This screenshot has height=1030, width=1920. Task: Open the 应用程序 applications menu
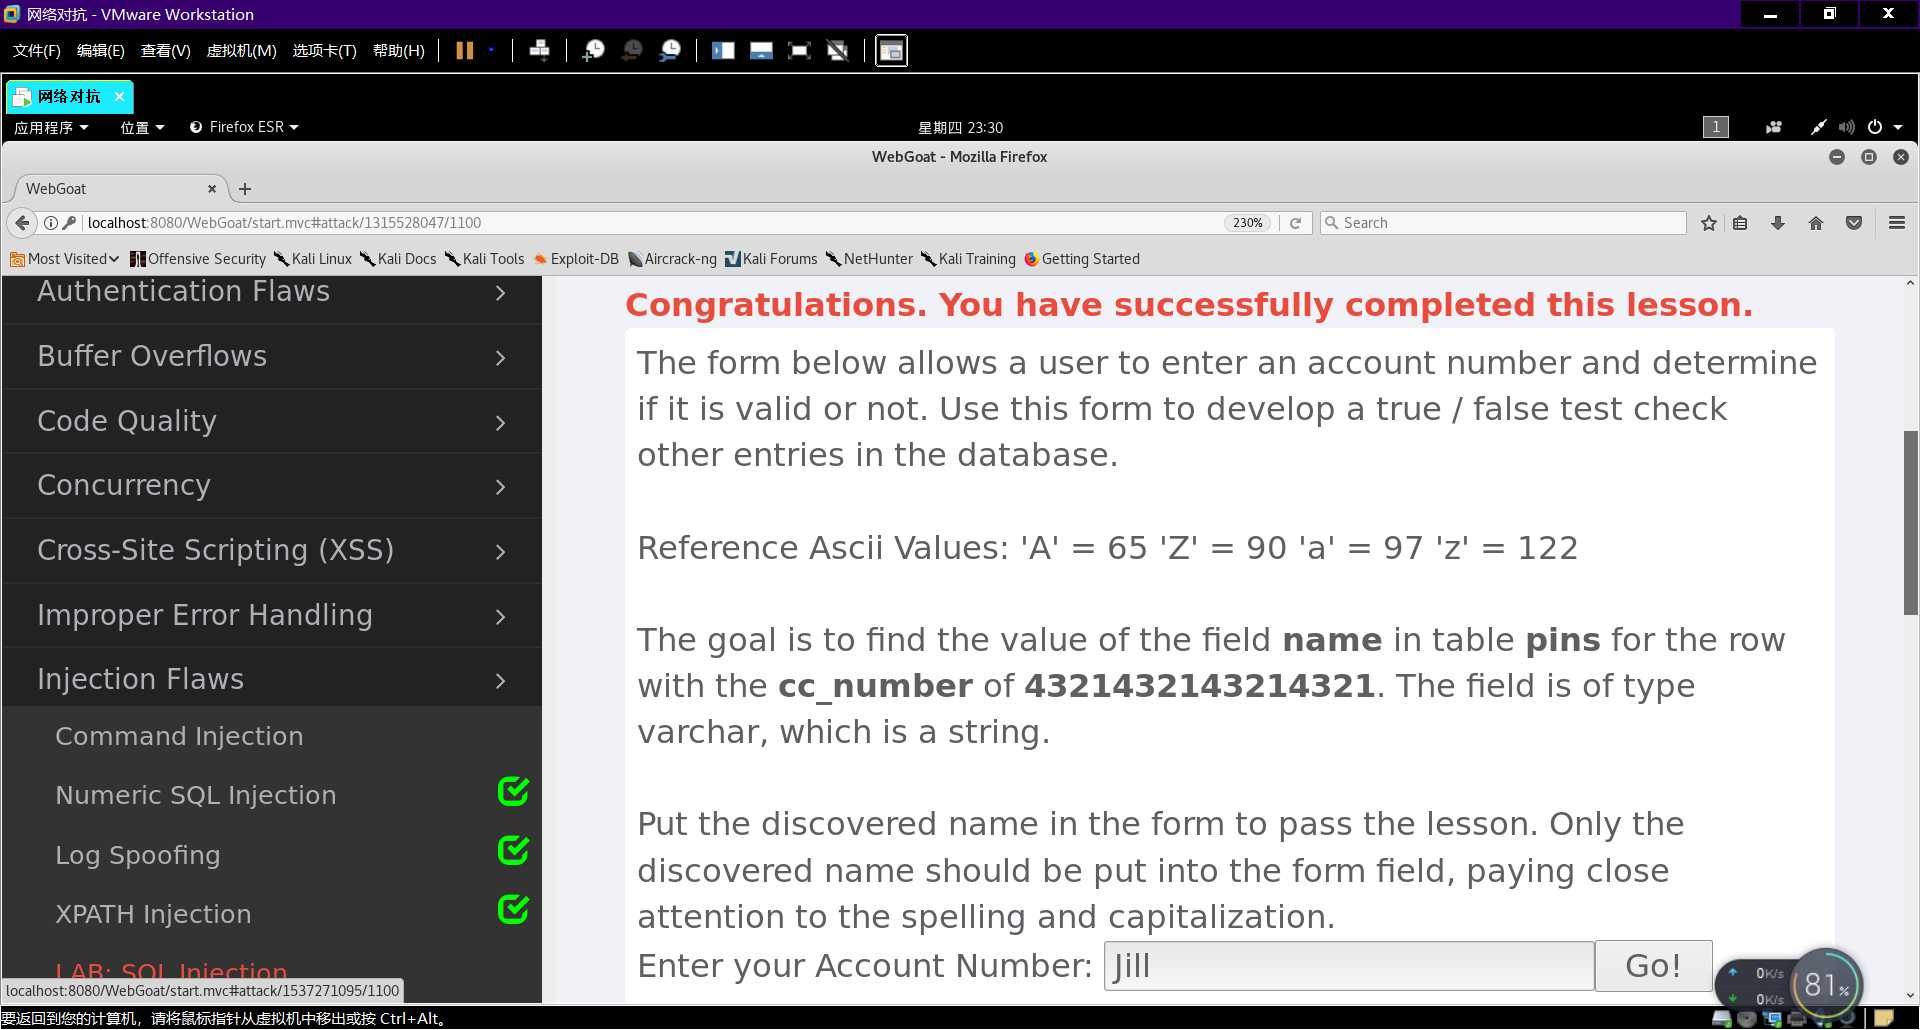(x=51, y=127)
